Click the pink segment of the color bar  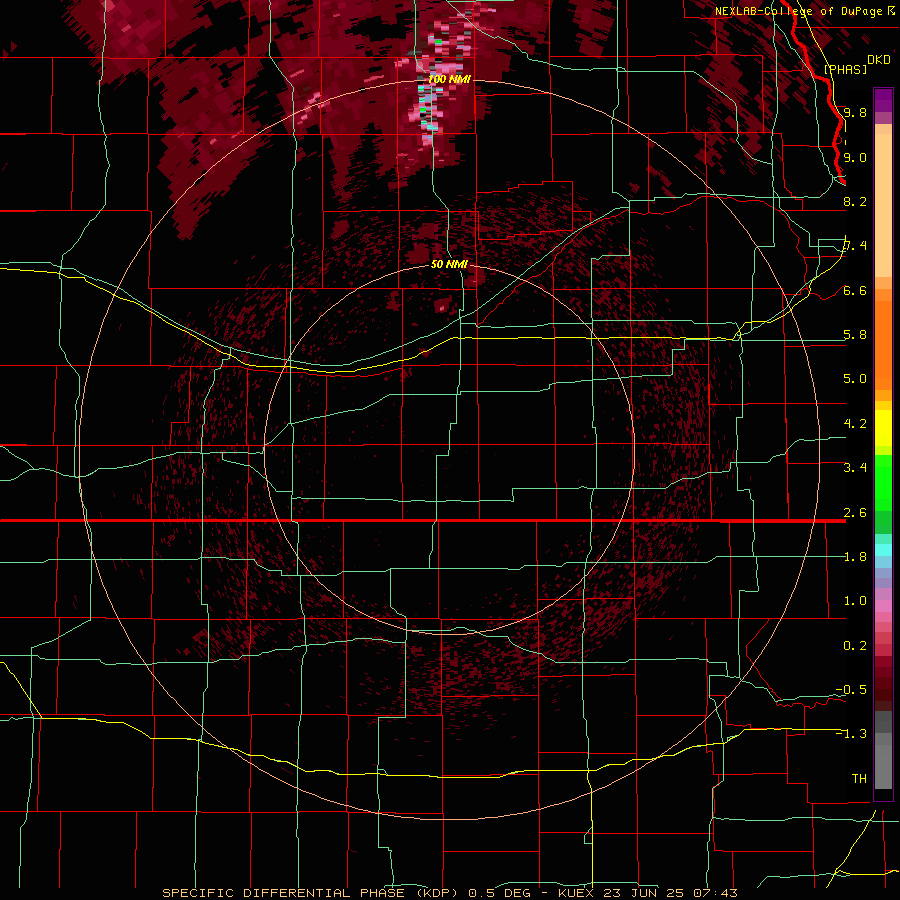[883, 606]
